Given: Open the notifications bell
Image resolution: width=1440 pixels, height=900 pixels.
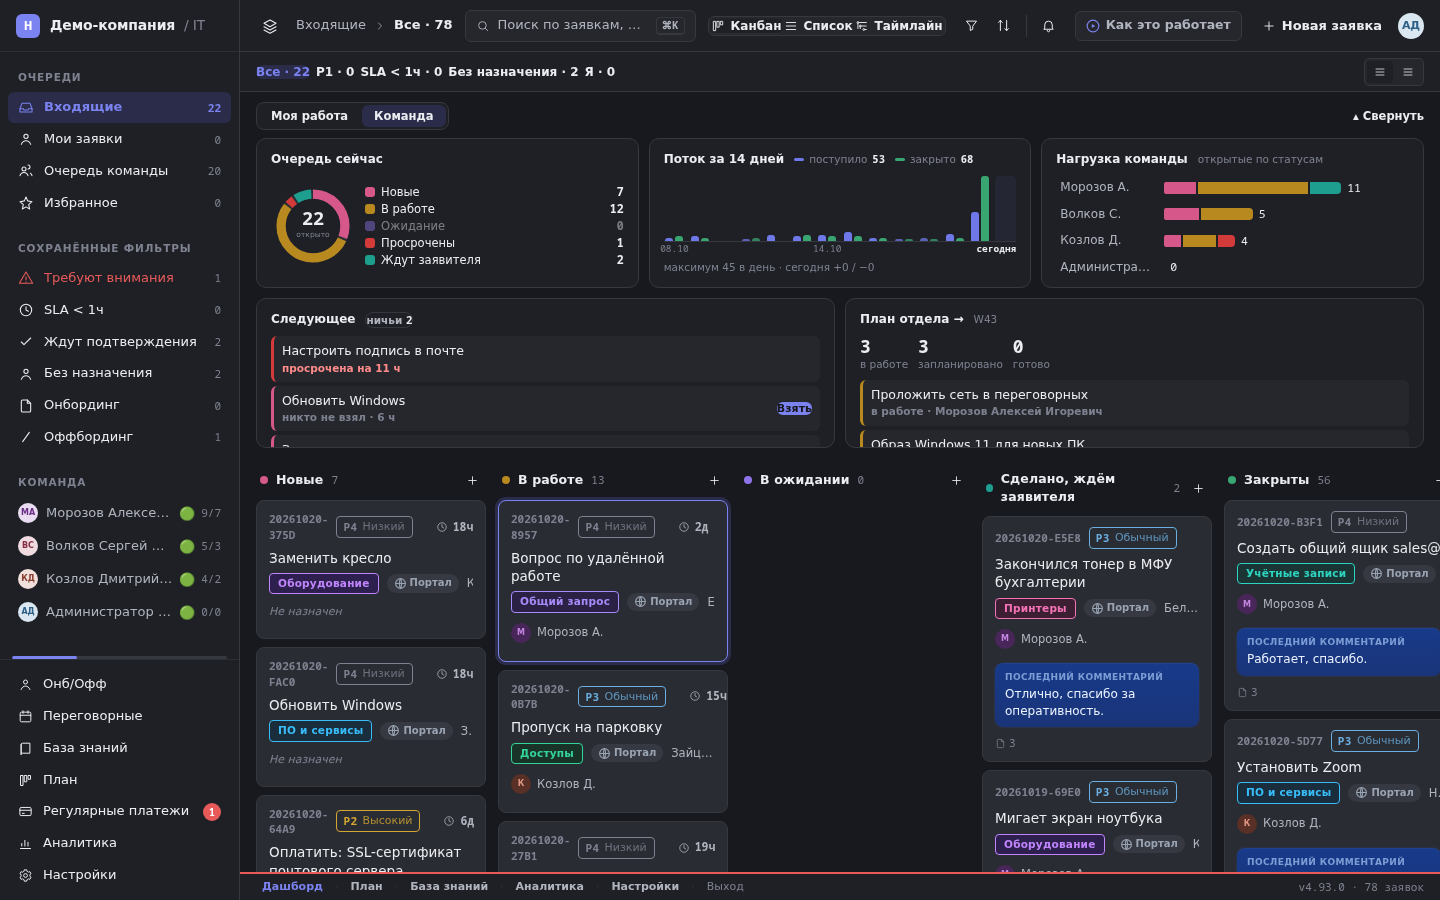Looking at the screenshot, I should pos(1048,26).
